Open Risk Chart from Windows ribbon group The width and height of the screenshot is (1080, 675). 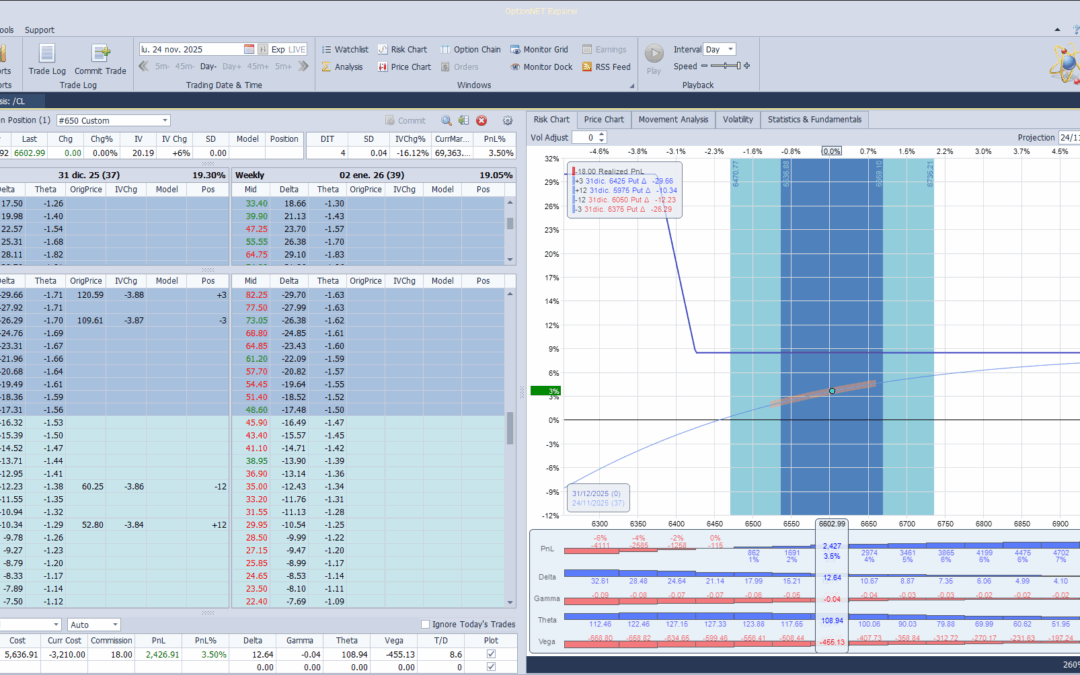point(402,50)
